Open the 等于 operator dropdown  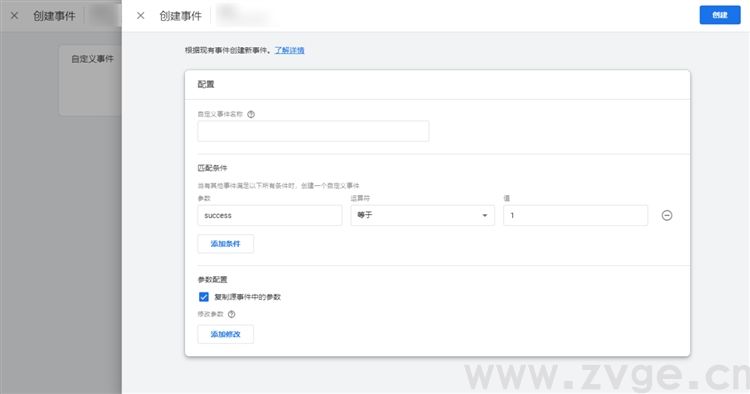[422, 216]
